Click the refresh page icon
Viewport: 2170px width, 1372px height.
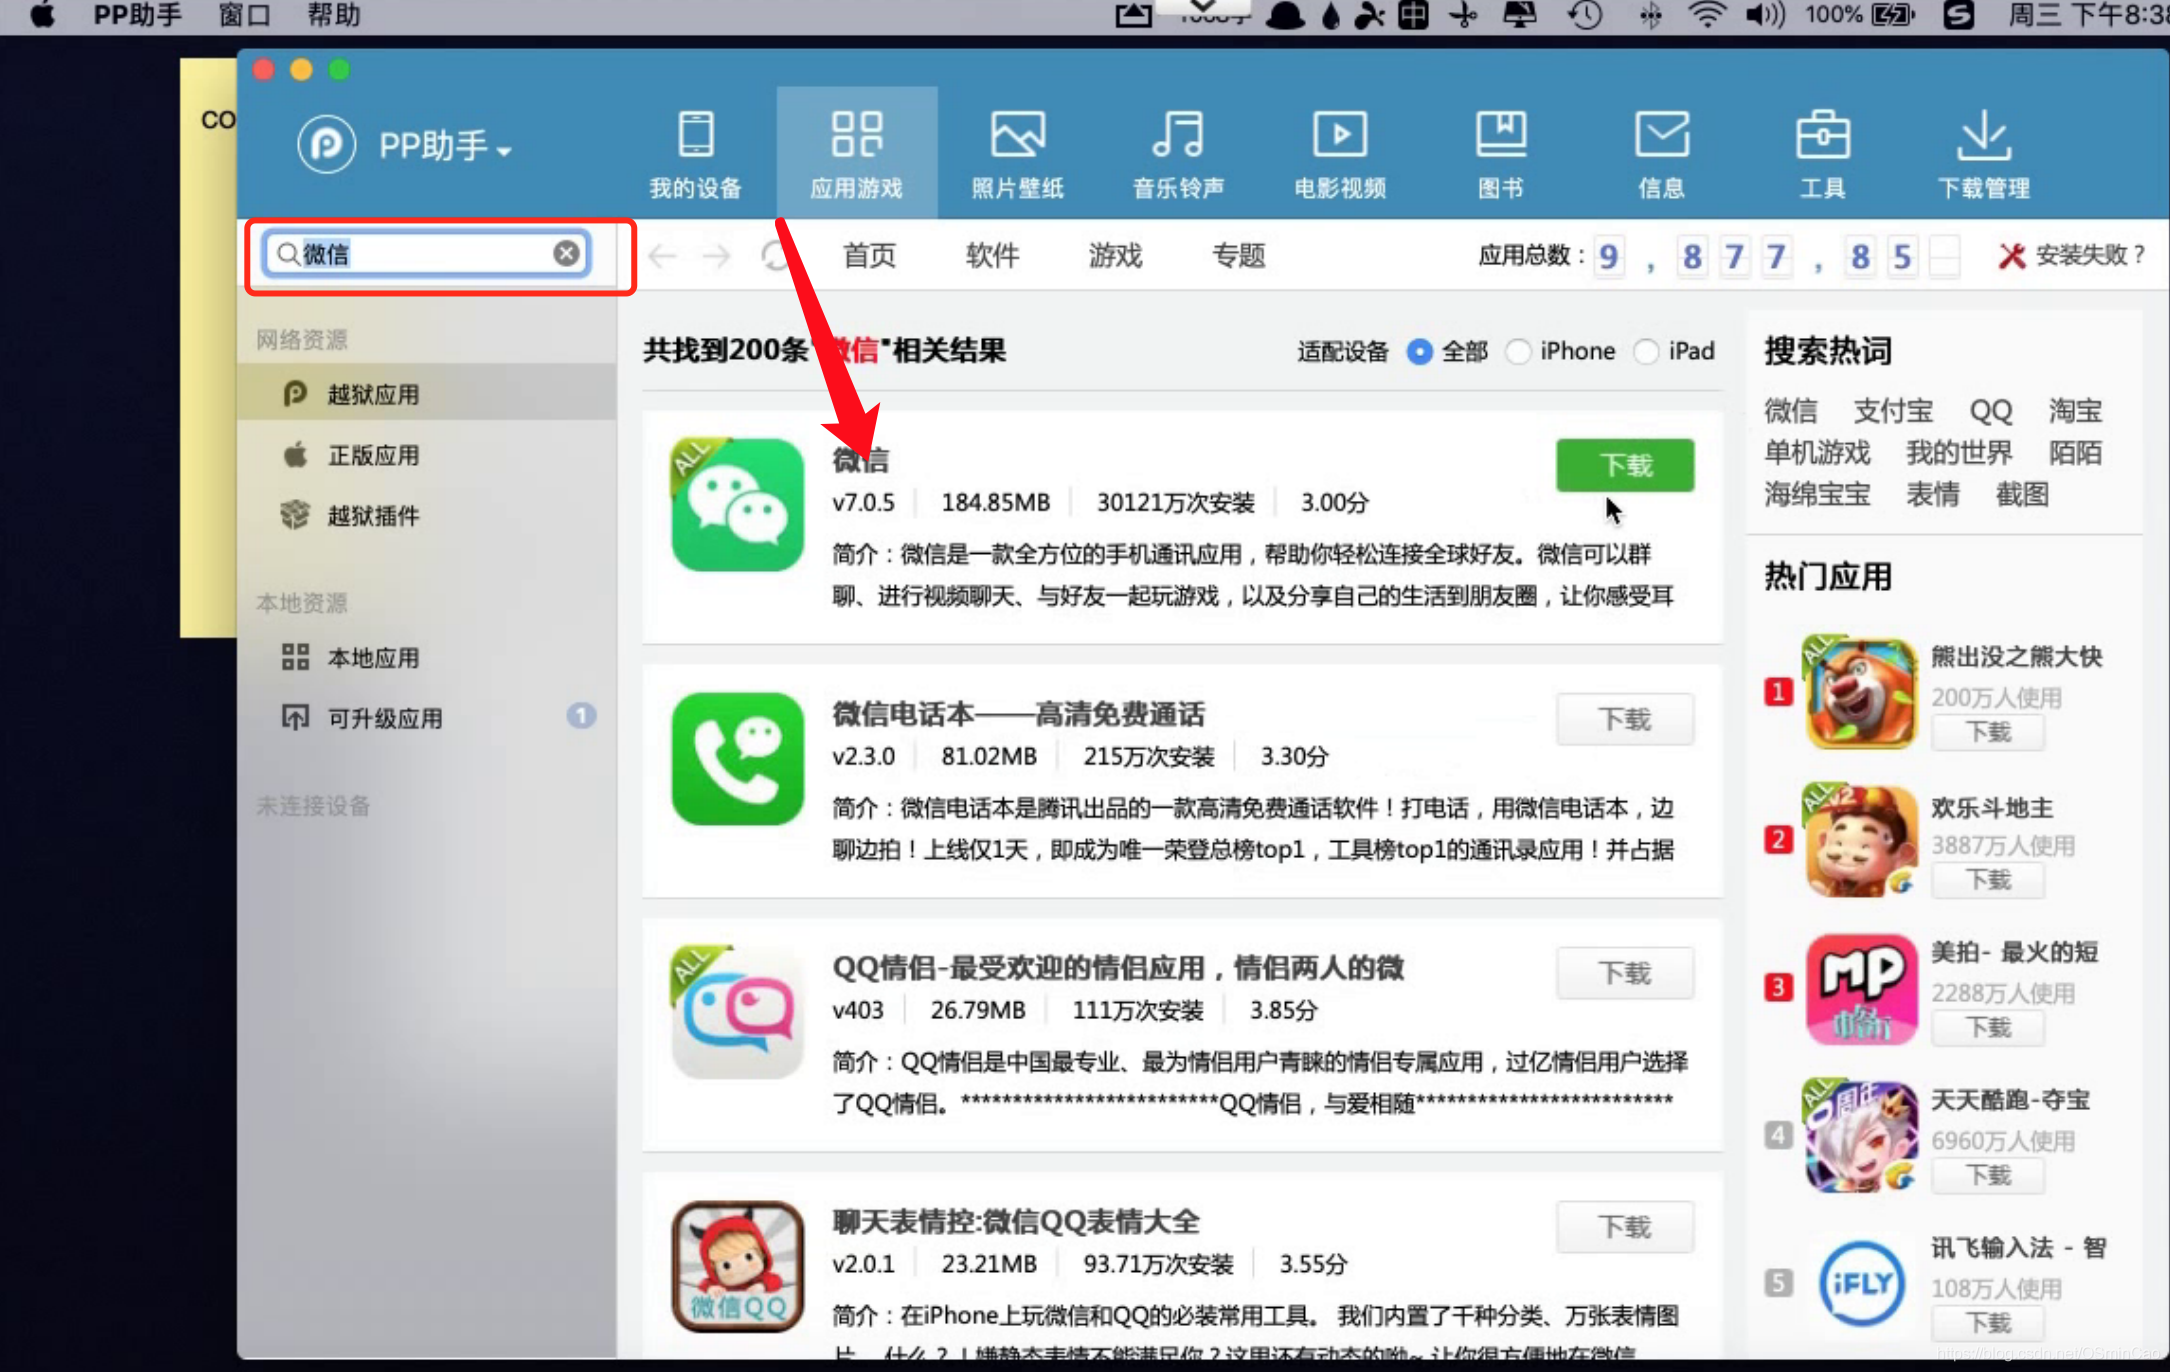click(776, 256)
